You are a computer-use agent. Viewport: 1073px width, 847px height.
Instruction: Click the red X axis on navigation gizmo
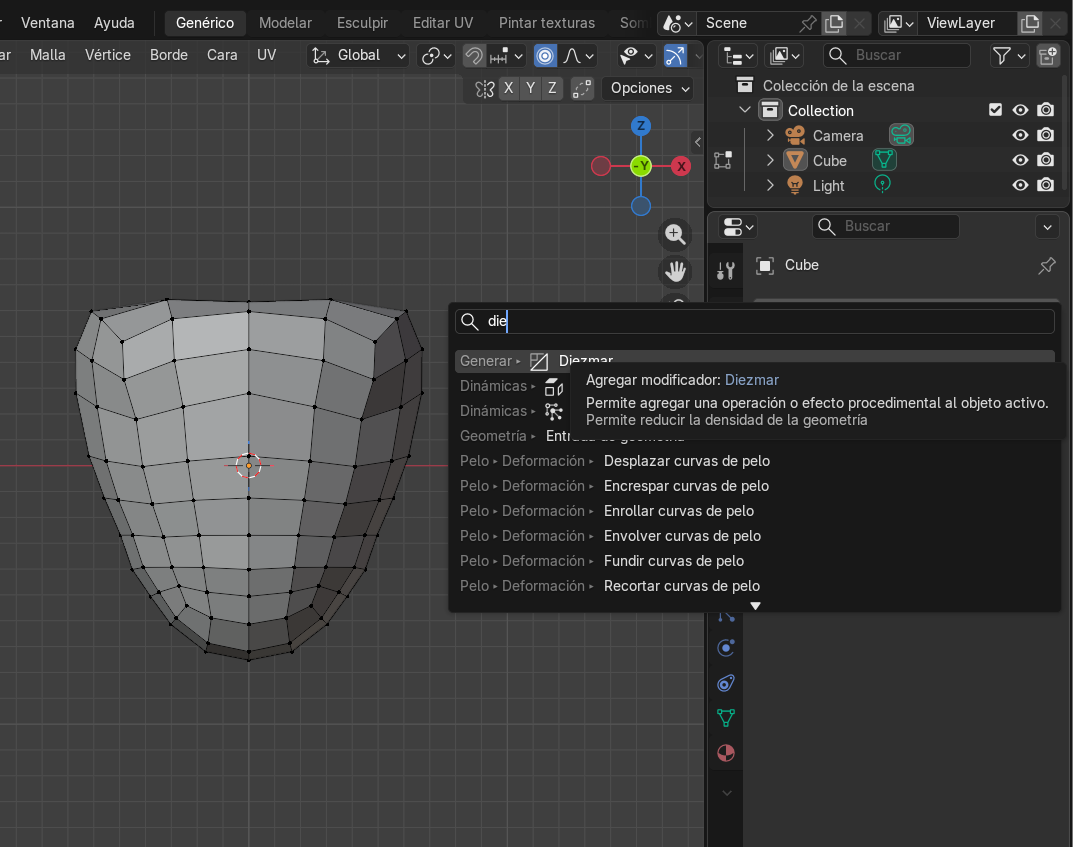[x=681, y=166]
